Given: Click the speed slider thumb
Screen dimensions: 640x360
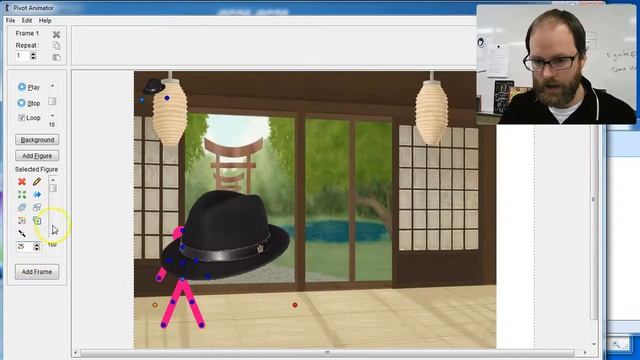Looking at the screenshot, I should click(52, 101).
